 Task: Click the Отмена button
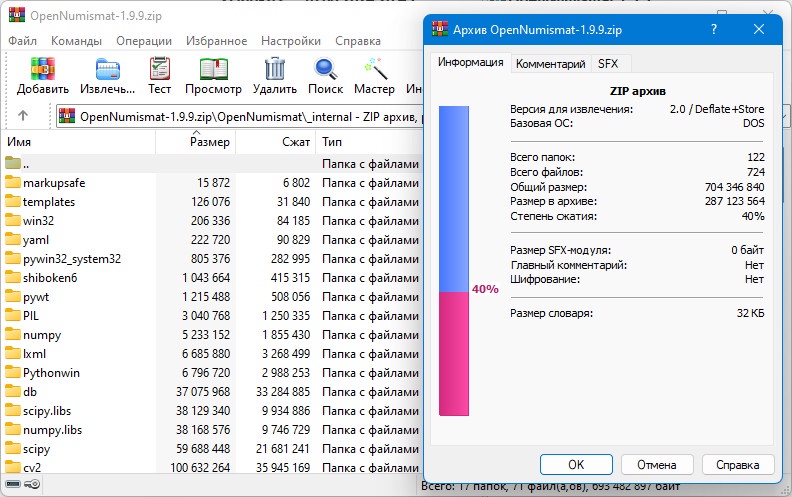coord(657,465)
